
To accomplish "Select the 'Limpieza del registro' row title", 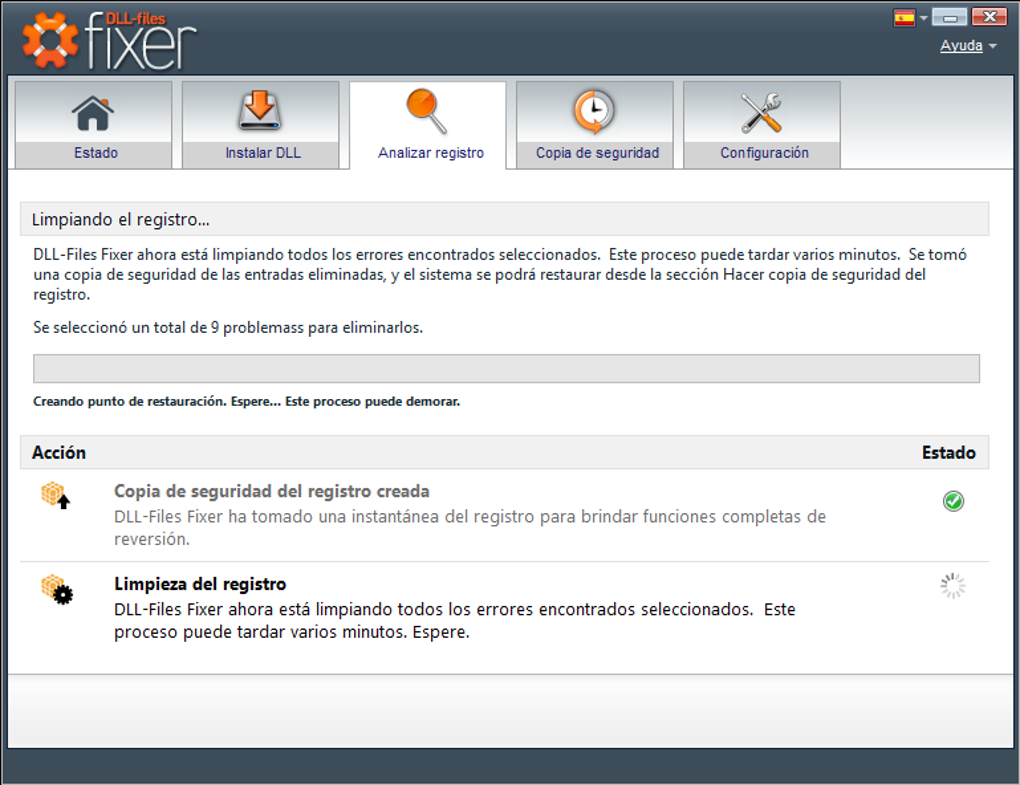I will point(200,584).
